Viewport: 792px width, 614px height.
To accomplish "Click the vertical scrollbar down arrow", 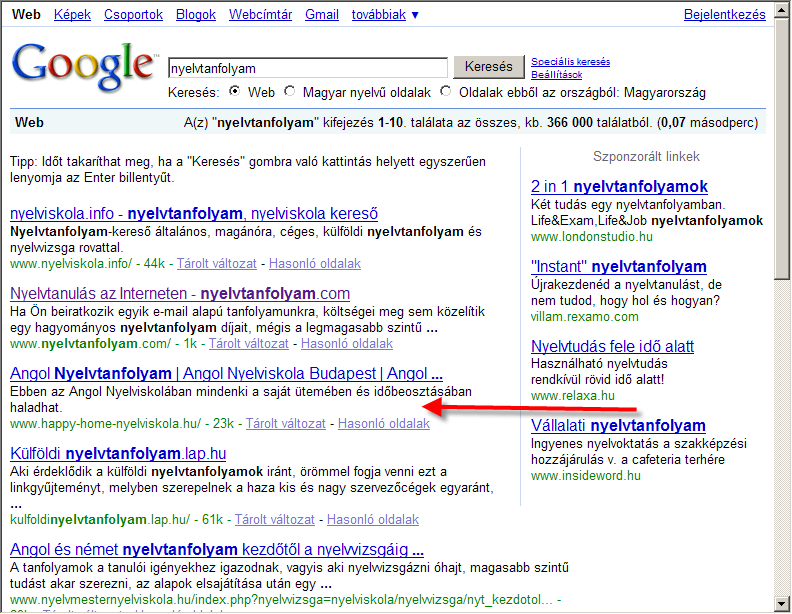I will pos(782,603).
